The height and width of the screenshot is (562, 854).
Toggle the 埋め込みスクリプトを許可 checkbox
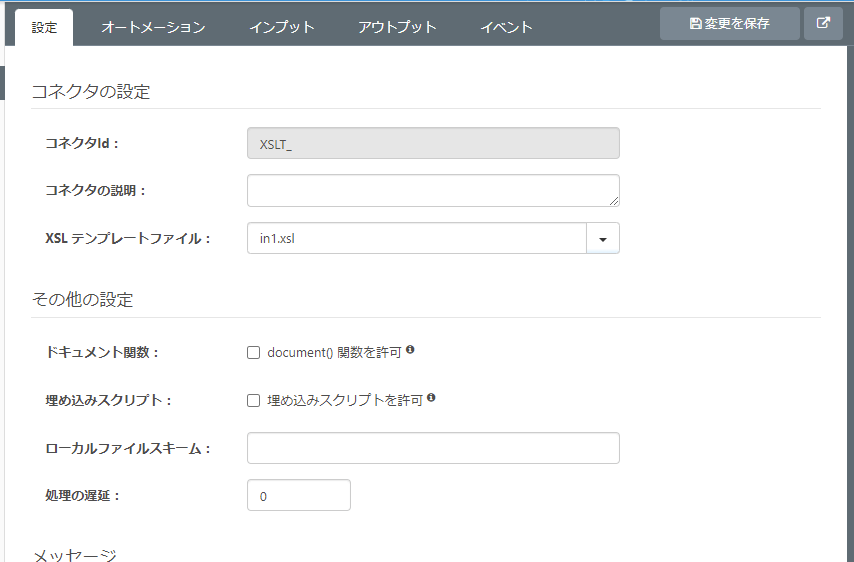254,400
